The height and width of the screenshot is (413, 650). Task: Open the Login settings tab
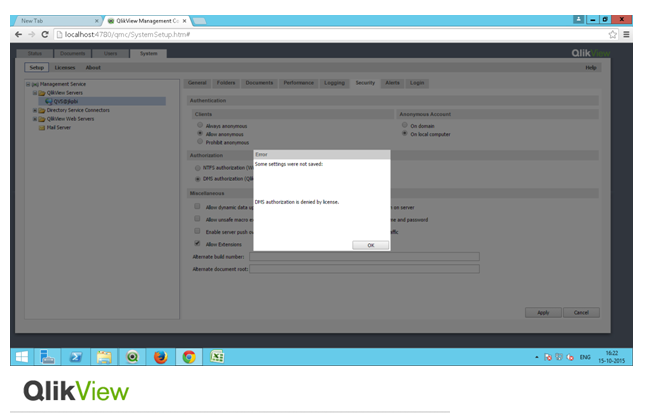click(x=417, y=83)
